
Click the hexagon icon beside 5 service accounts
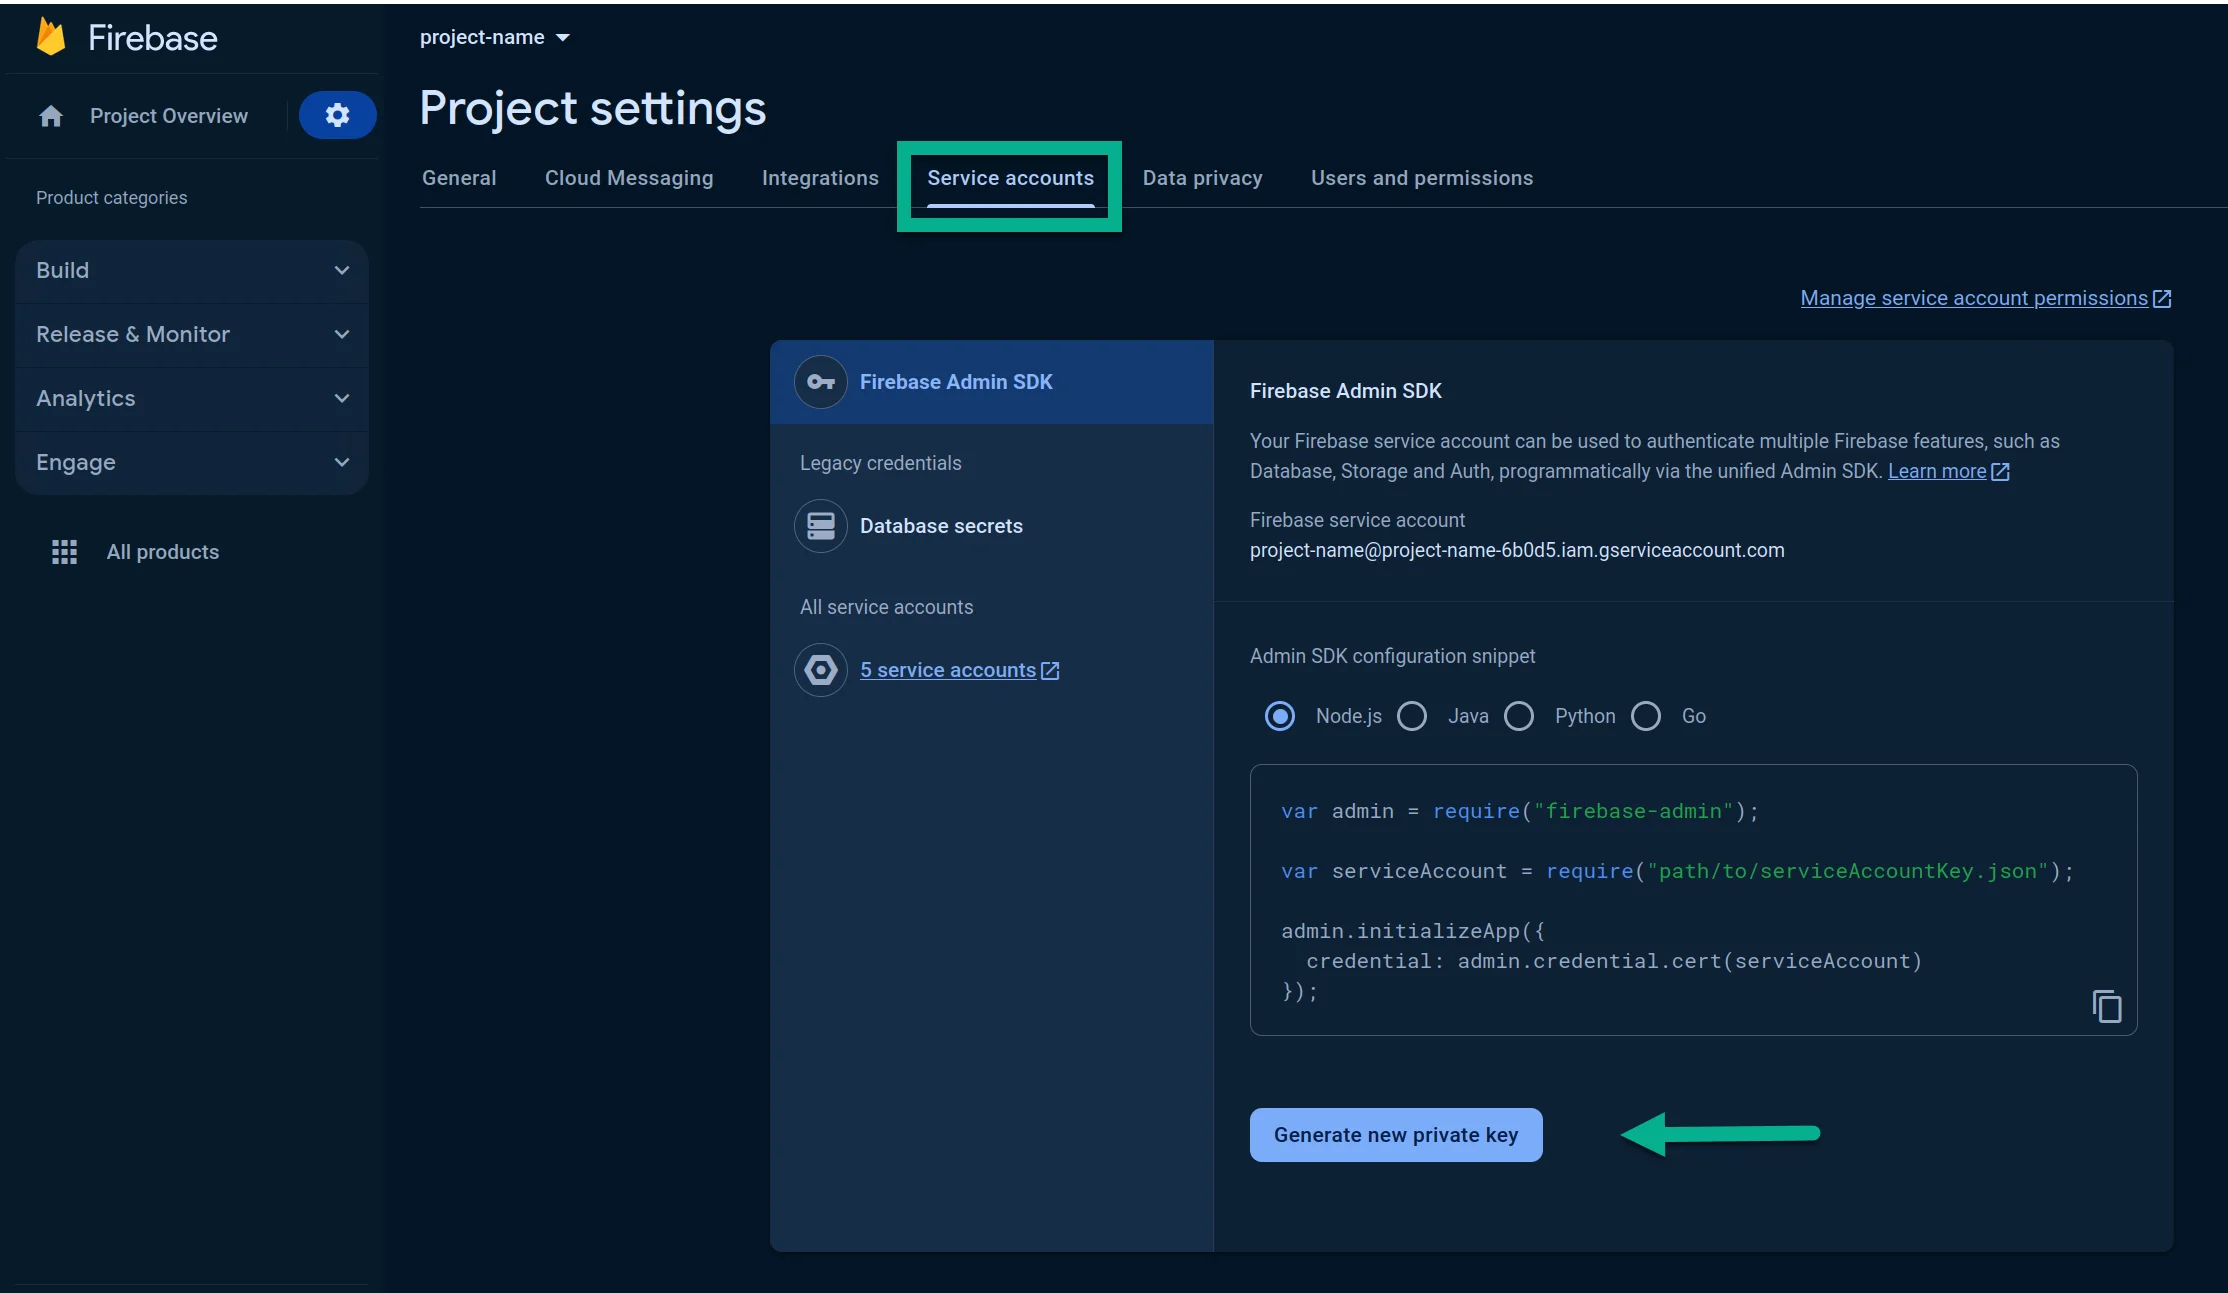coord(821,670)
